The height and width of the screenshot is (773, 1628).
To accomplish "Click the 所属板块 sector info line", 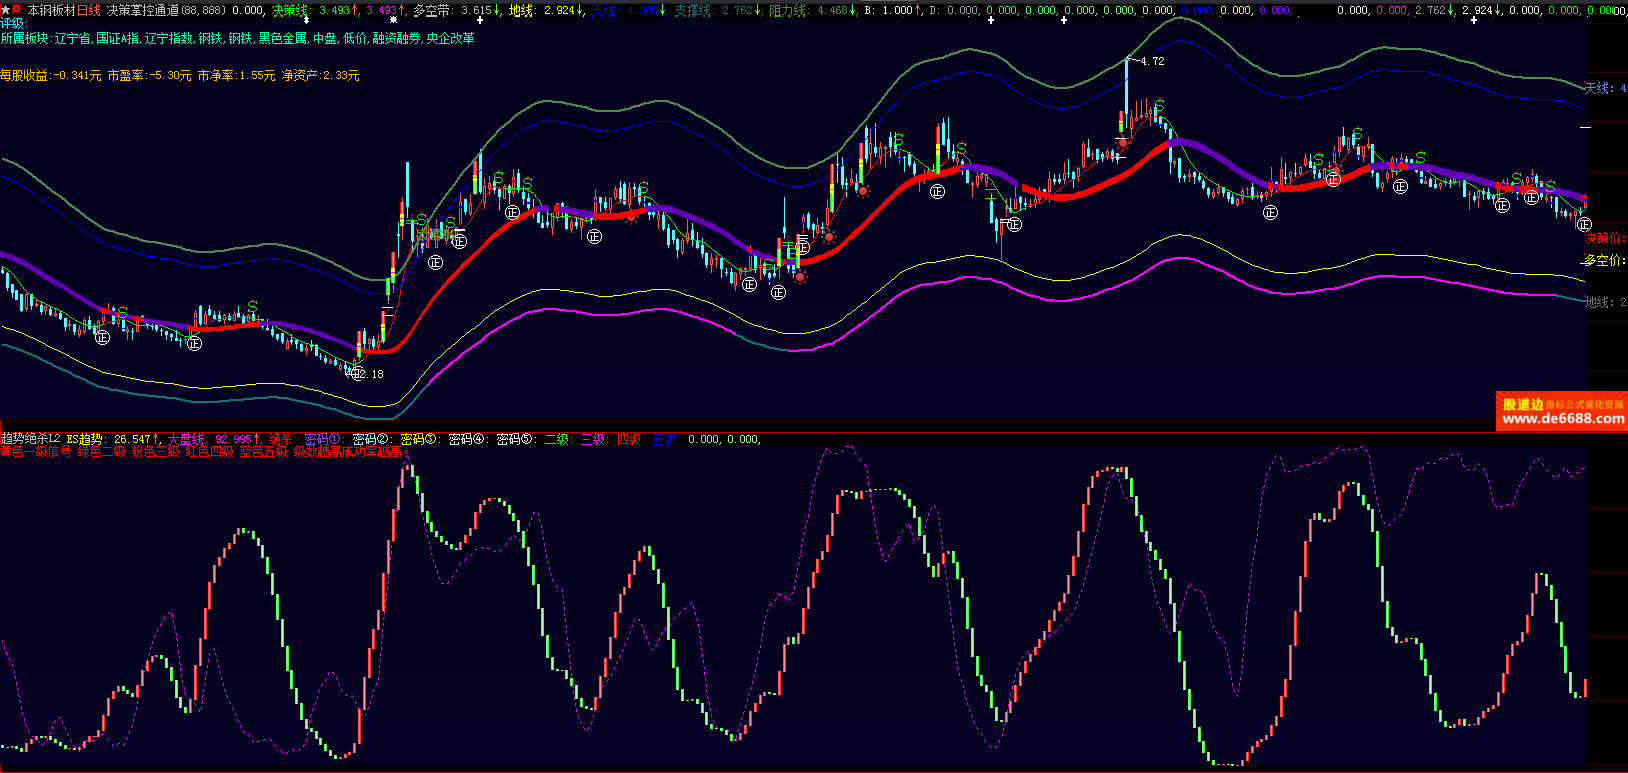I will 238,38.
